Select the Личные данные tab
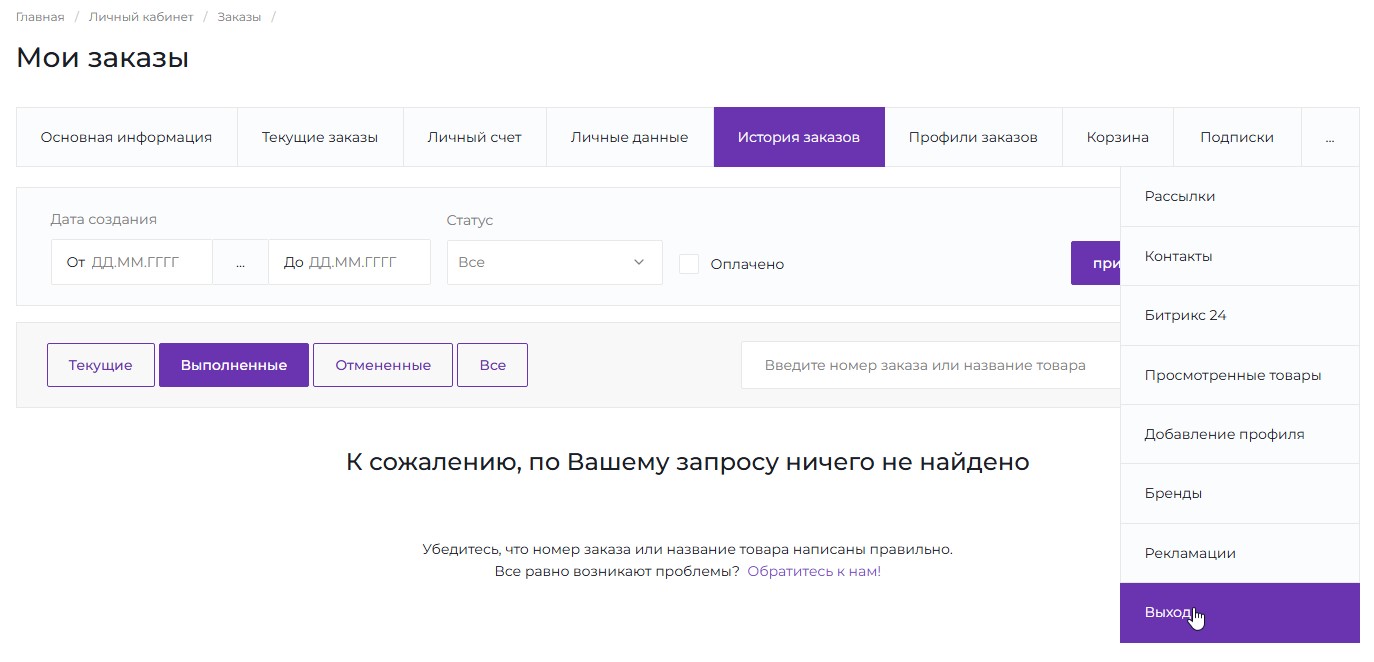Image resolution: width=1374 pixels, height=662 pixels. tap(628, 137)
